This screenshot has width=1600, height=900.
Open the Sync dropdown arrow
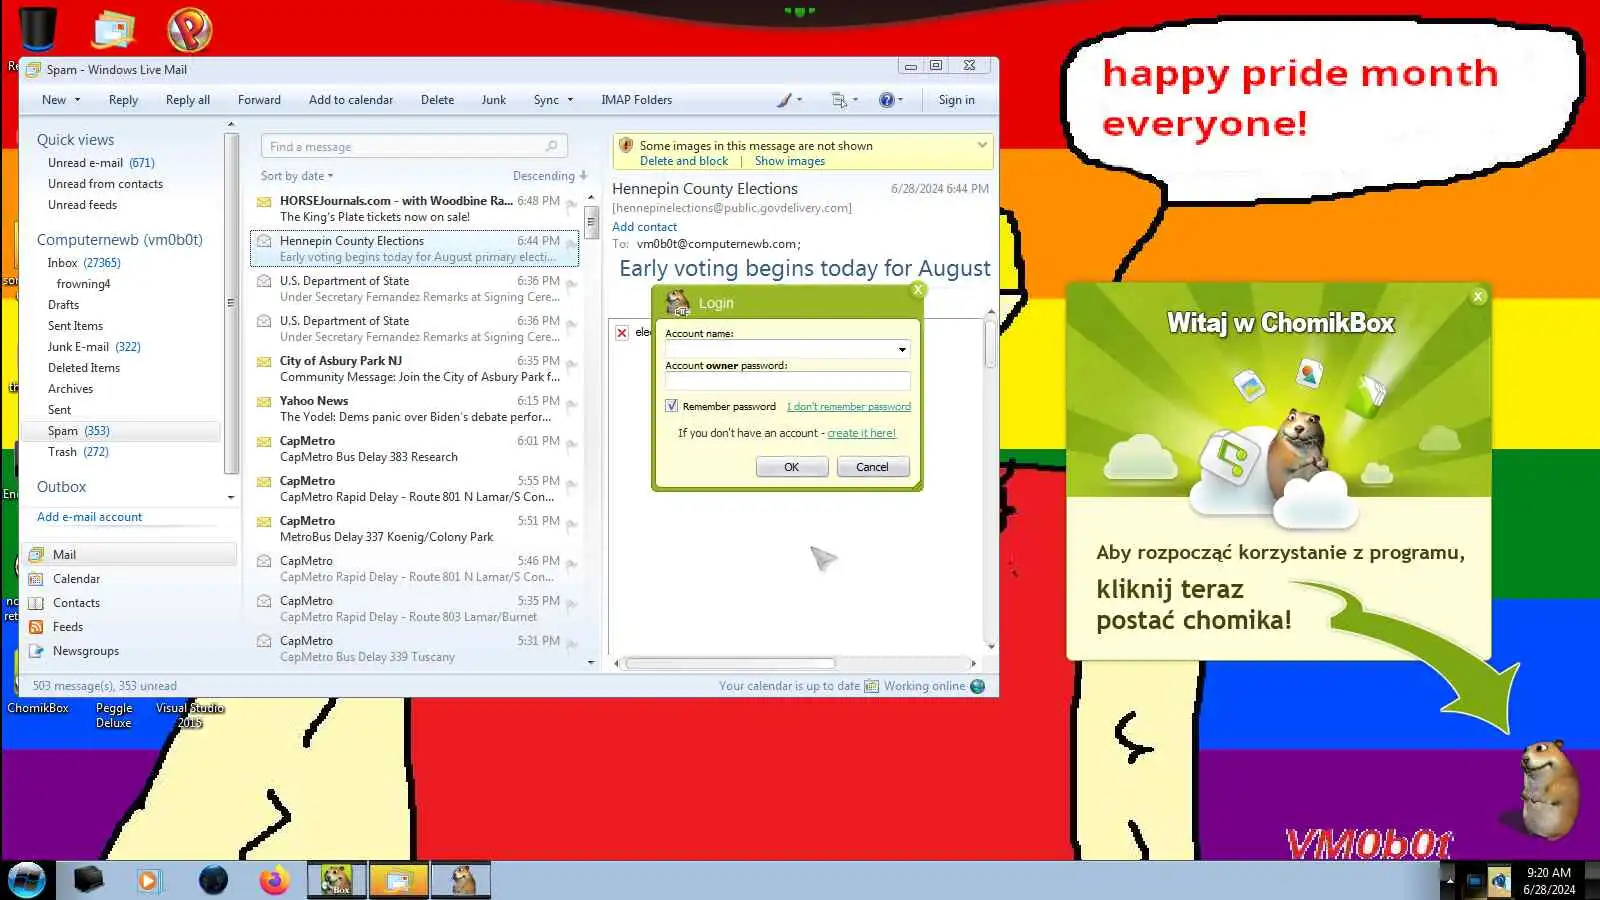click(570, 100)
